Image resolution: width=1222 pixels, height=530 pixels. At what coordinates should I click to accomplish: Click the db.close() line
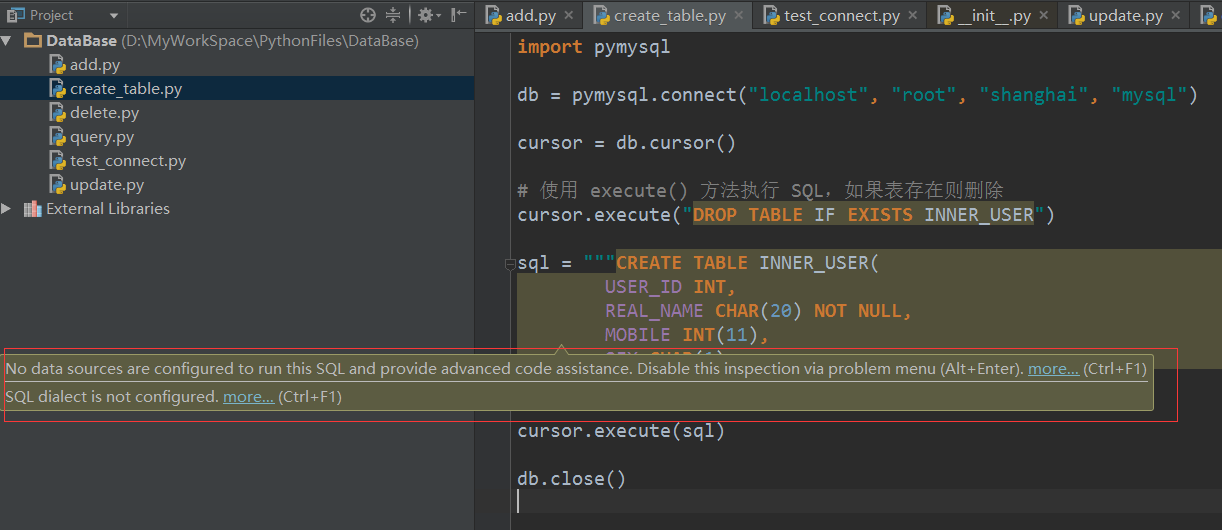point(572,479)
